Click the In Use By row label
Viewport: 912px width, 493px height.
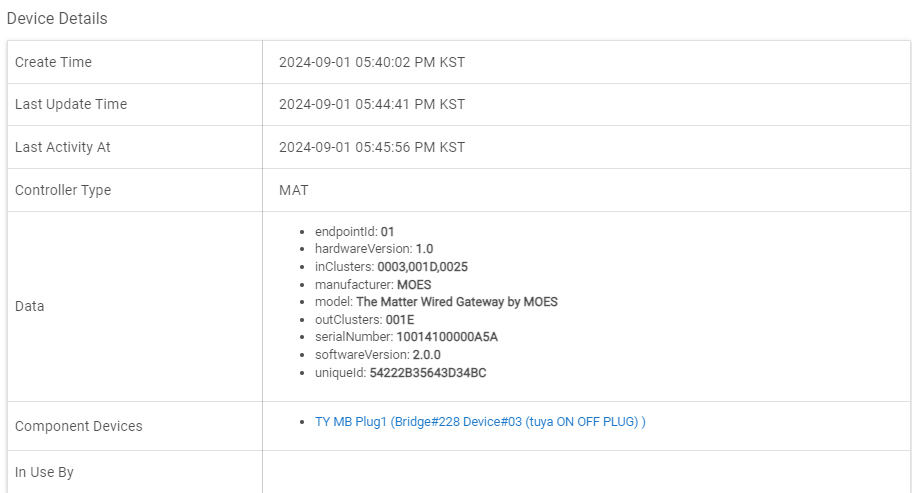pos(44,472)
